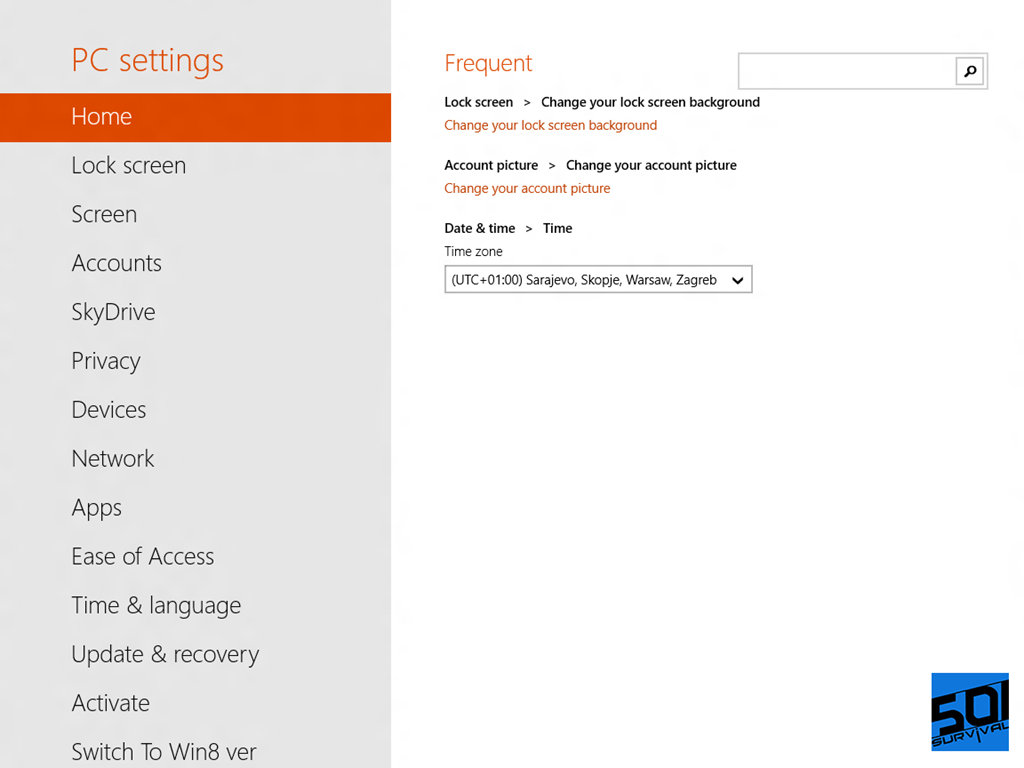Click inside the search input box
Viewport: 1024px width, 768px height.
(847, 71)
